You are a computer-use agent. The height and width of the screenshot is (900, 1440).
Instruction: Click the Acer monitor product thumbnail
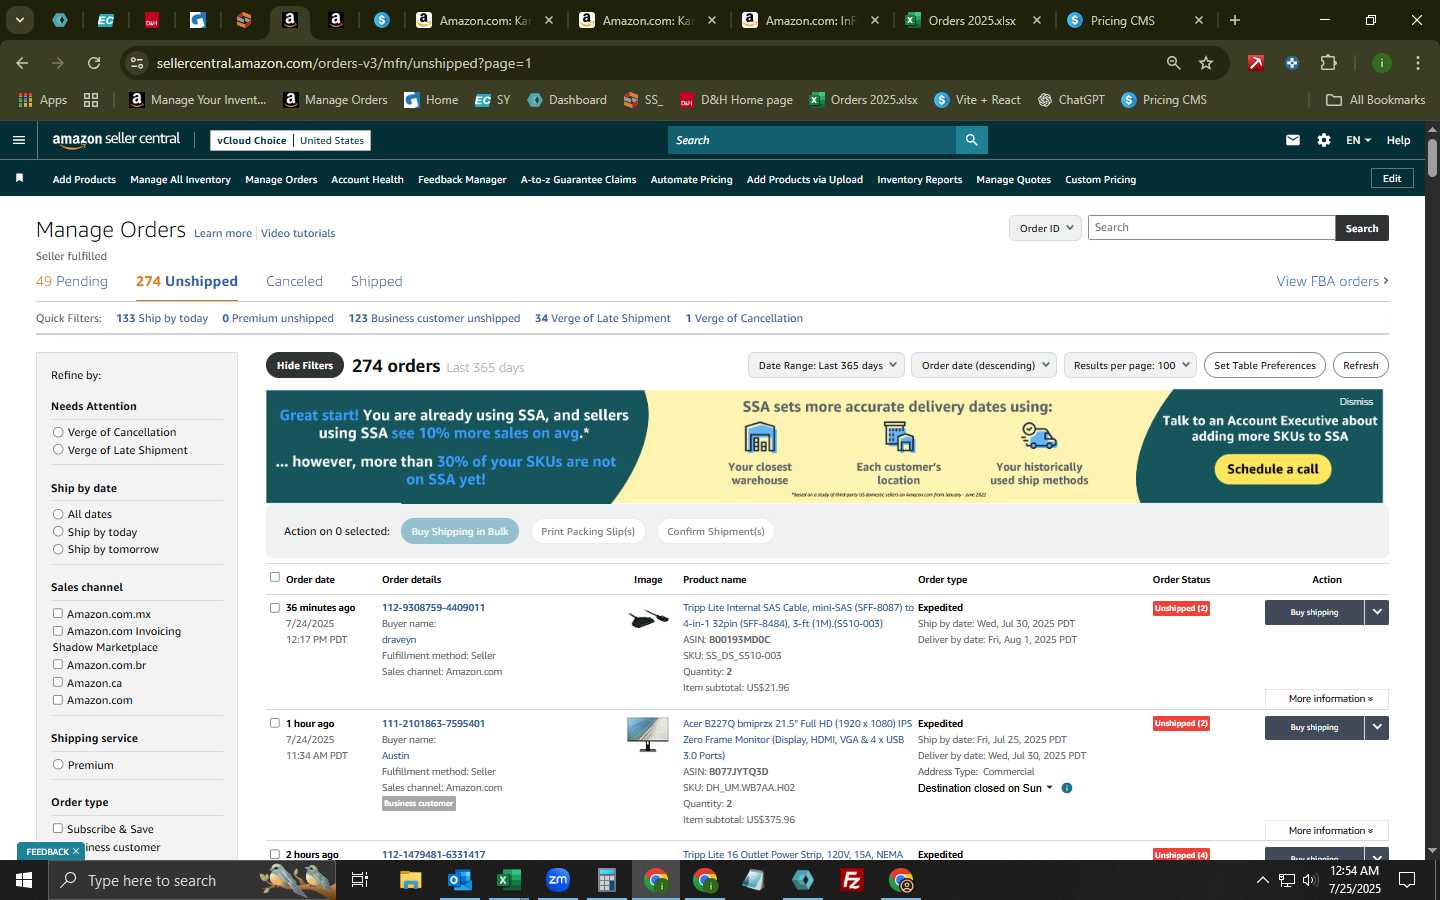[648, 735]
